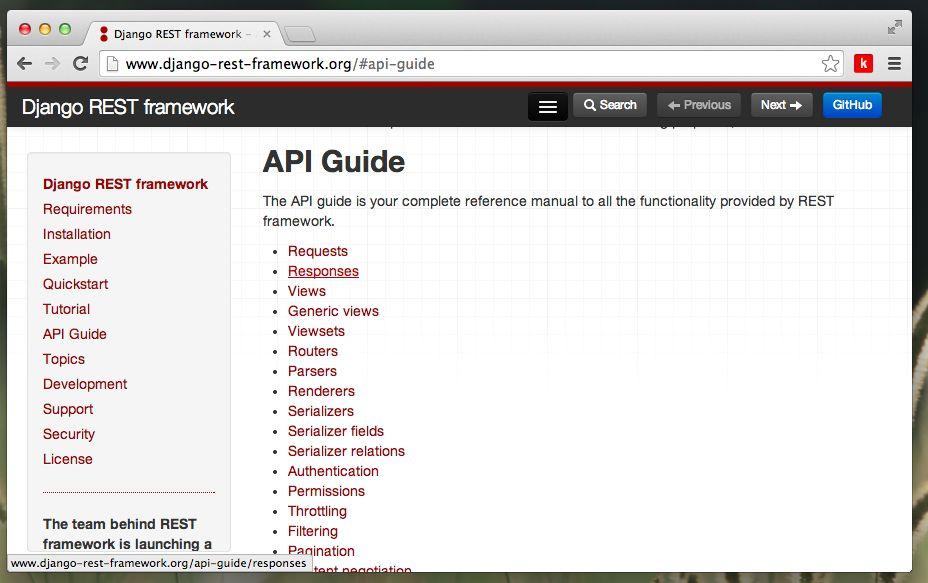Open the Parsers guide link
The width and height of the screenshot is (928, 583).
pos(312,371)
